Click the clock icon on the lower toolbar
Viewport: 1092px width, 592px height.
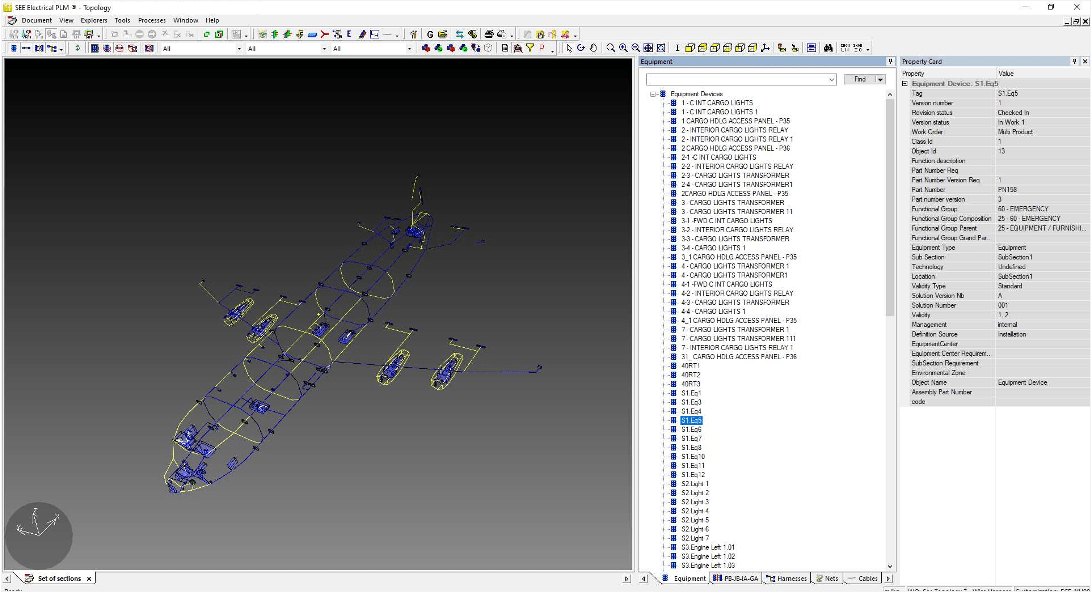pyautogui.click(x=487, y=48)
